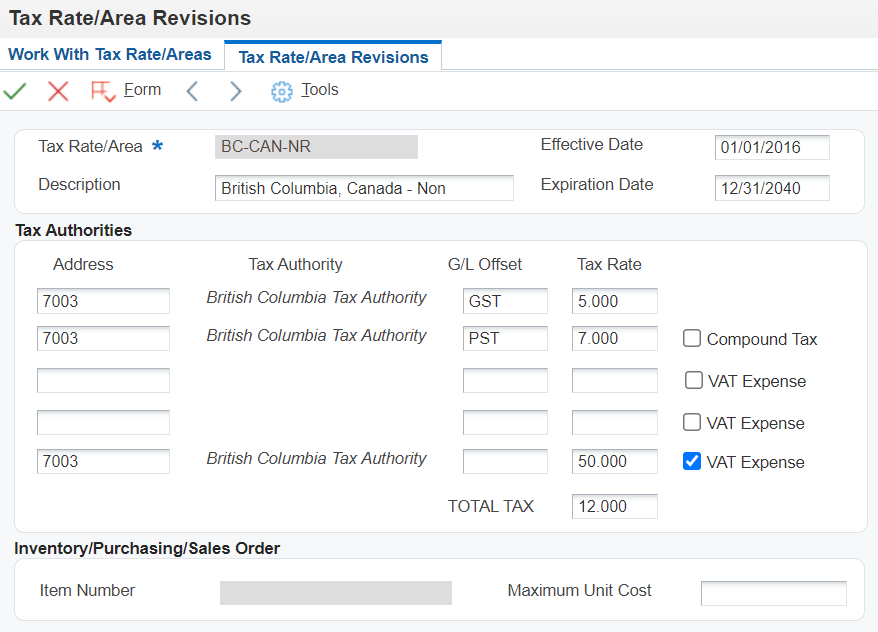Select the Tax Rate/Area Revisions tab

333,57
